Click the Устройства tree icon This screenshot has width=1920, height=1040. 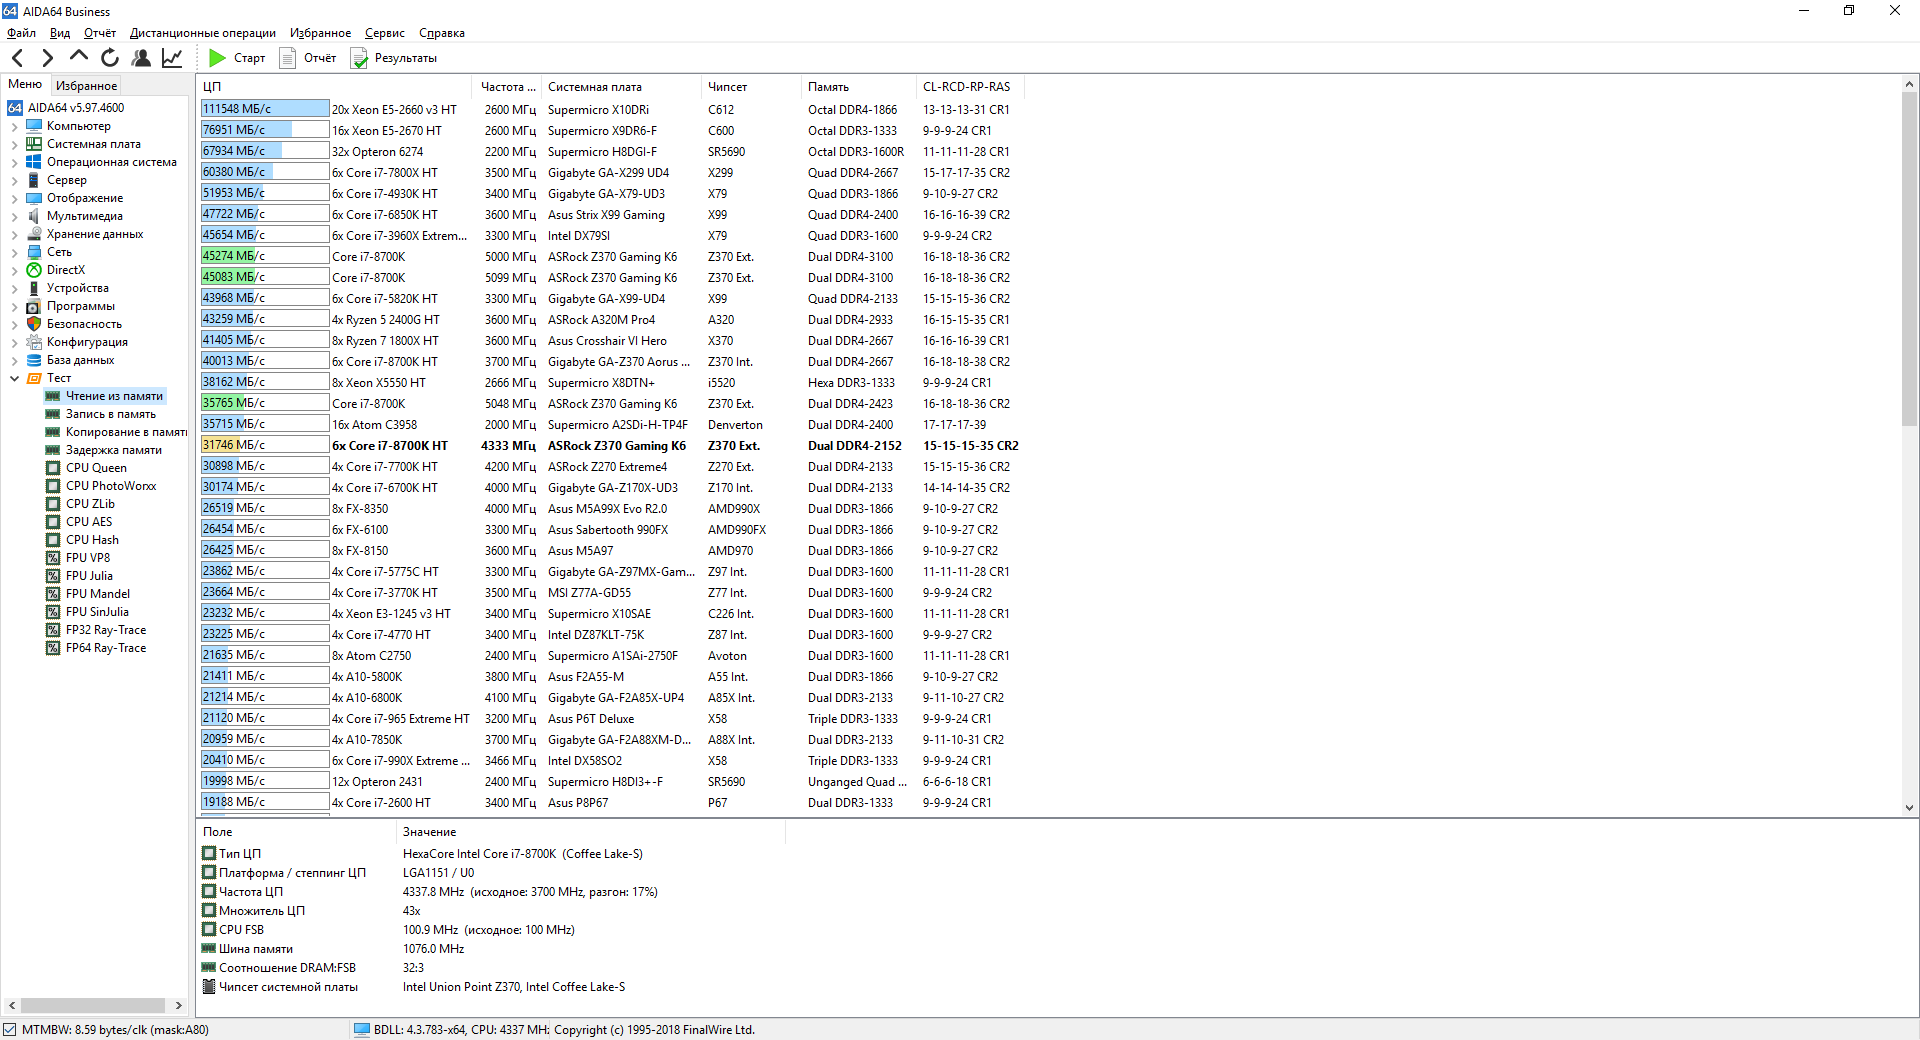pyautogui.click(x=34, y=288)
